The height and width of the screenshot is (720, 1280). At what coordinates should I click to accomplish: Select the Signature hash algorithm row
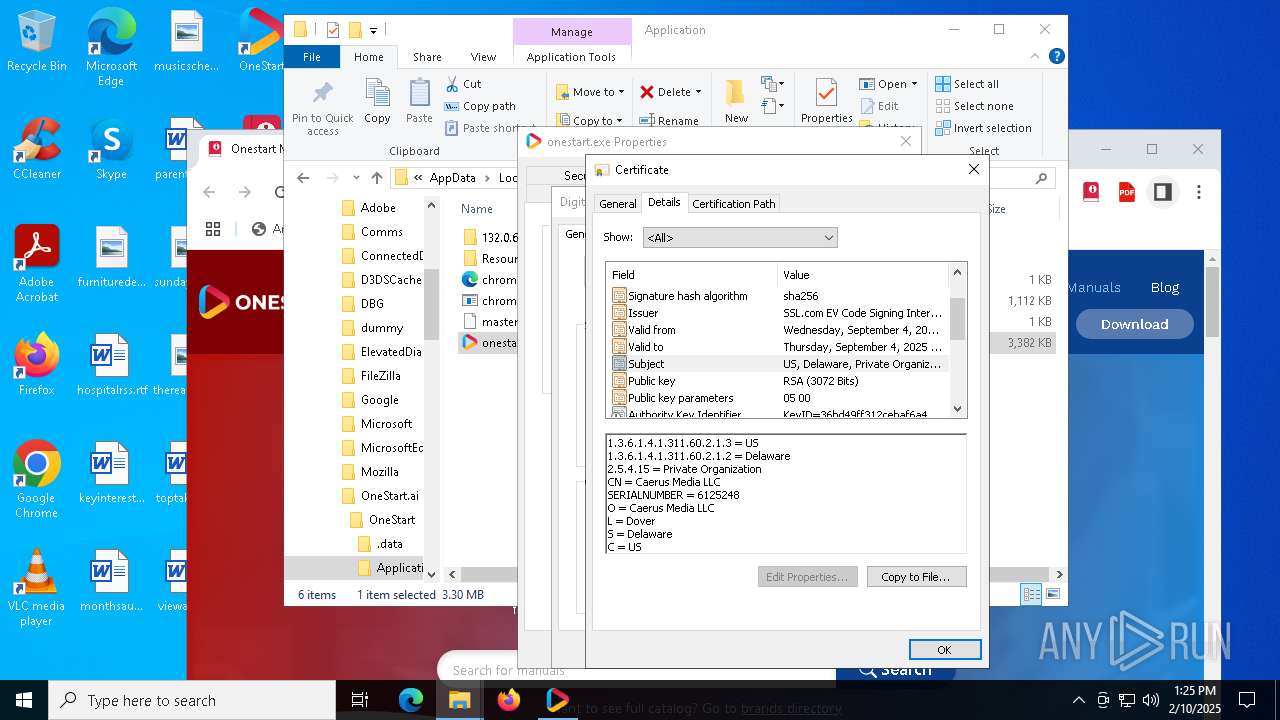[x=778, y=296]
